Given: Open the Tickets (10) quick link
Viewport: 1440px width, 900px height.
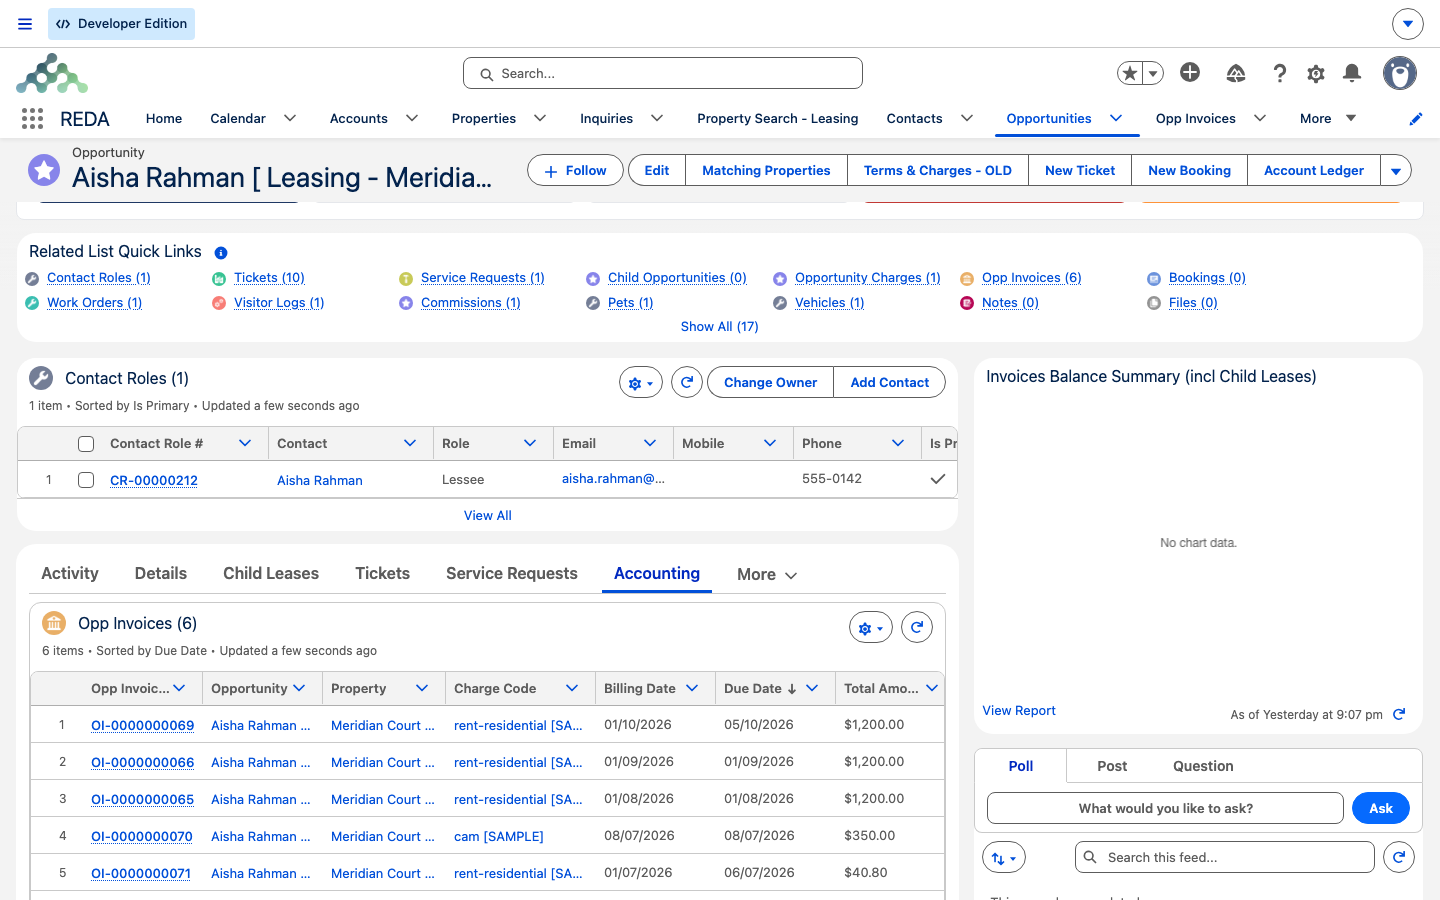Looking at the screenshot, I should pos(269,278).
